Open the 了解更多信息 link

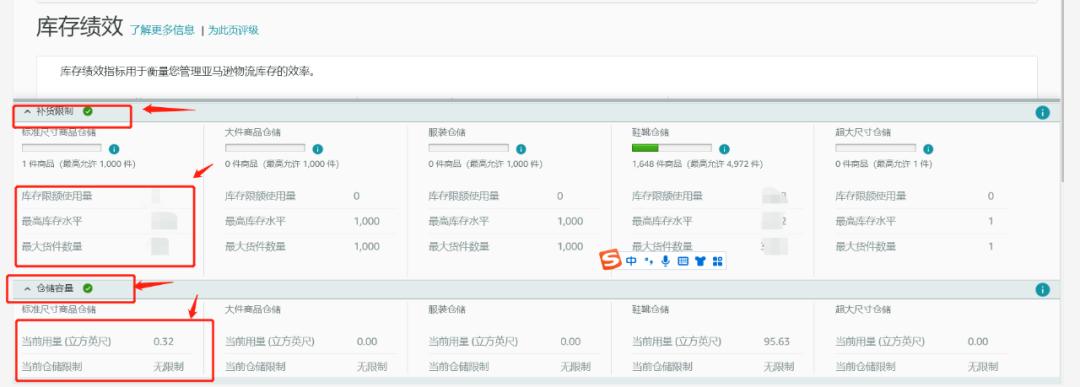(x=163, y=30)
